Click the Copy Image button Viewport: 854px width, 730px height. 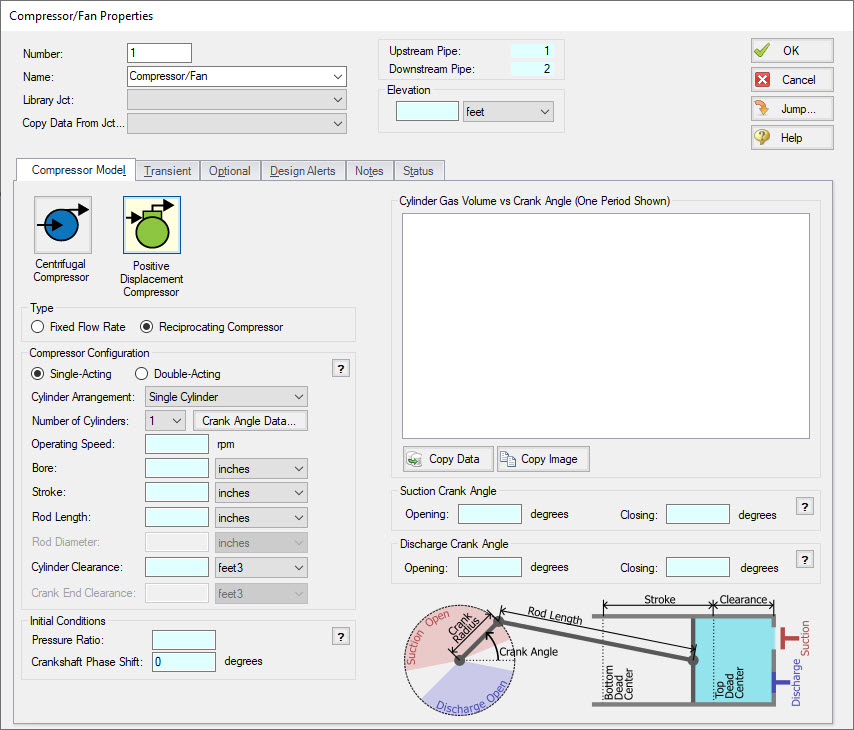point(543,459)
